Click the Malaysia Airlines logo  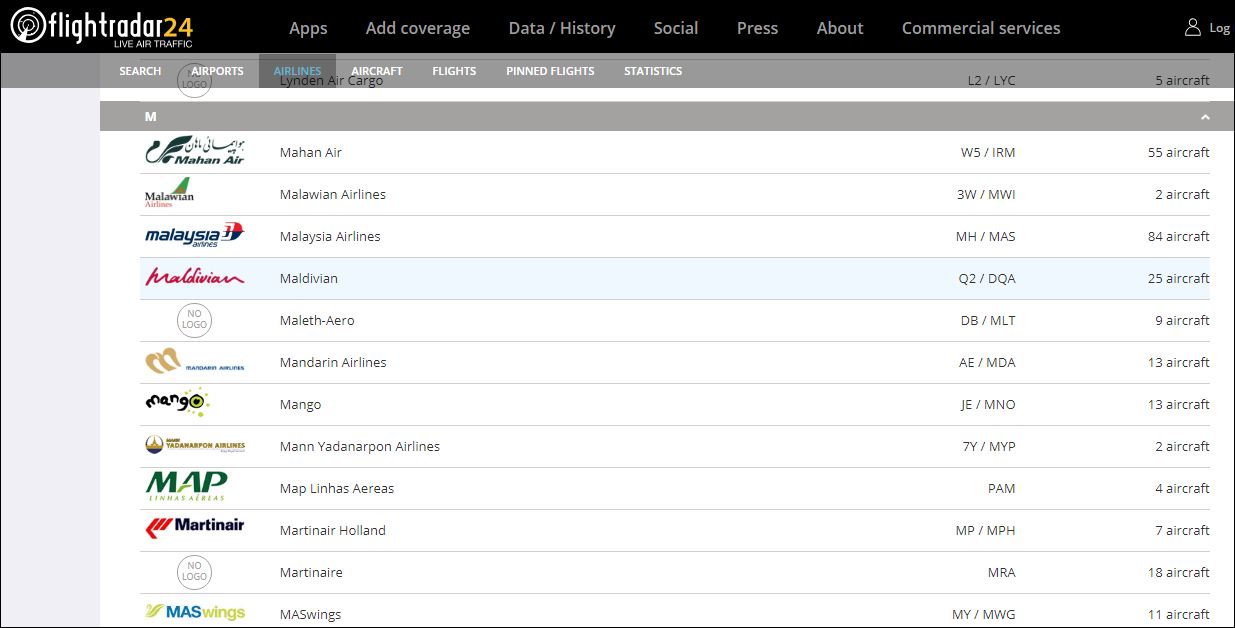pos(194,236)
